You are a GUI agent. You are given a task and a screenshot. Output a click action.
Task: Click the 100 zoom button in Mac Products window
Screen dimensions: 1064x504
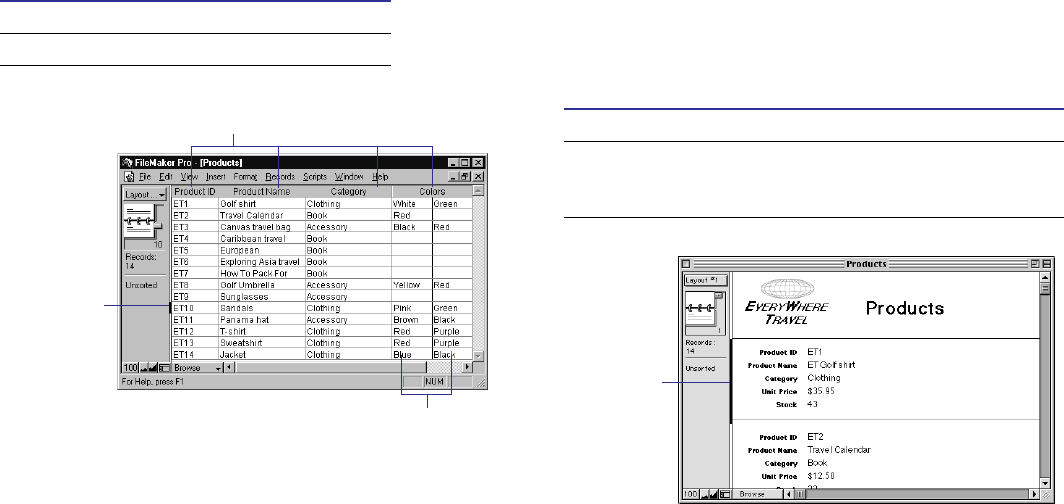coord(691,495)
